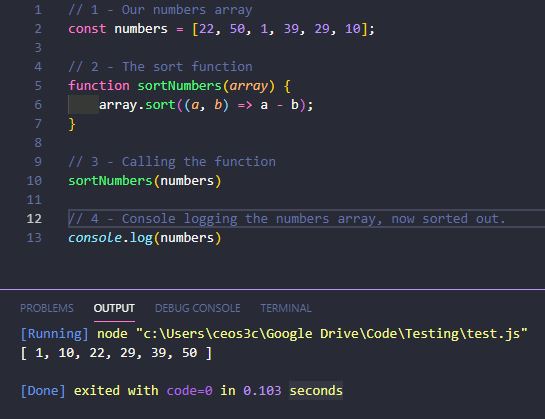Click line number 13 in the gutter

coord(34,237)
